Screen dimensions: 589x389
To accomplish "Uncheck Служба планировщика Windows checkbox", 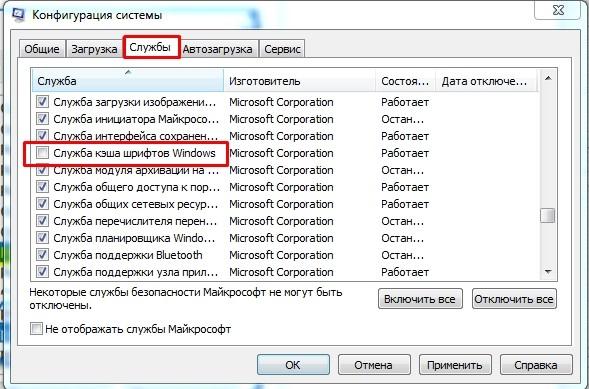I will [42, 238].
